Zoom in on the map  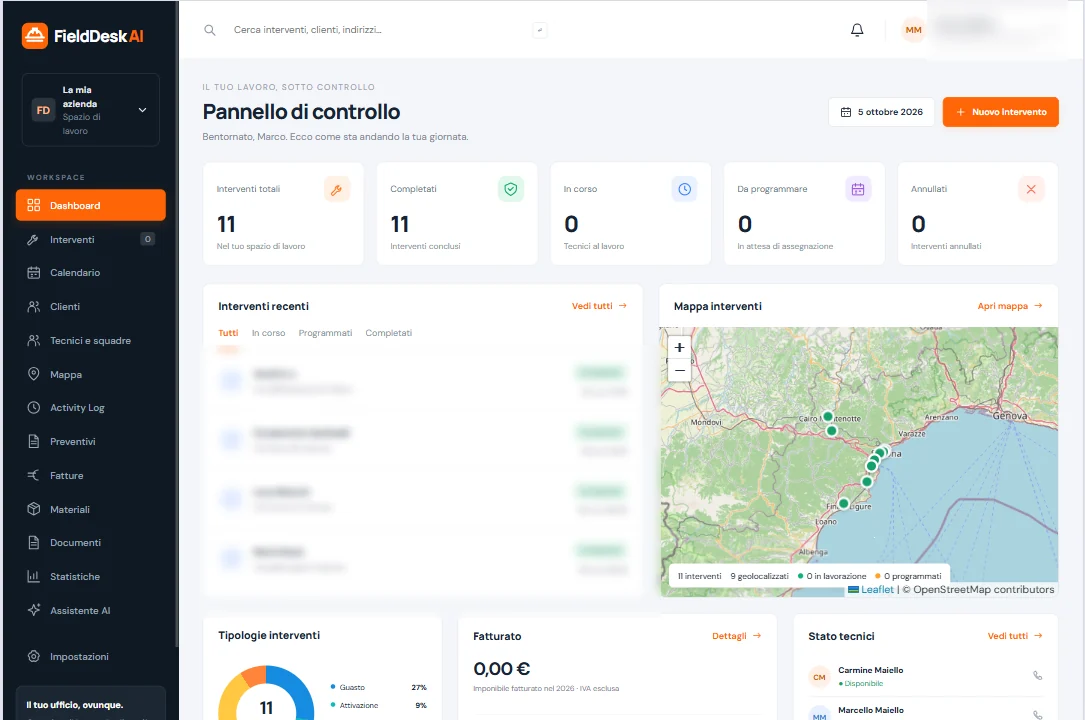coord(680,348)
